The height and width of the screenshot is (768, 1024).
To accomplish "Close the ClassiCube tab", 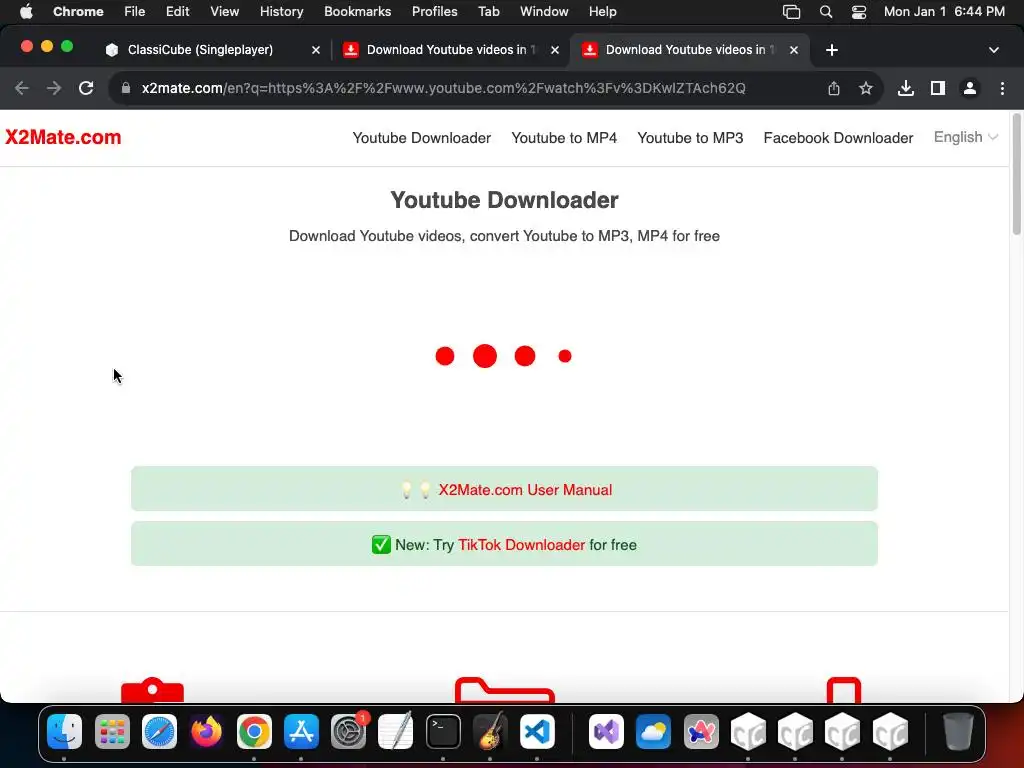I will coord(316,50).
